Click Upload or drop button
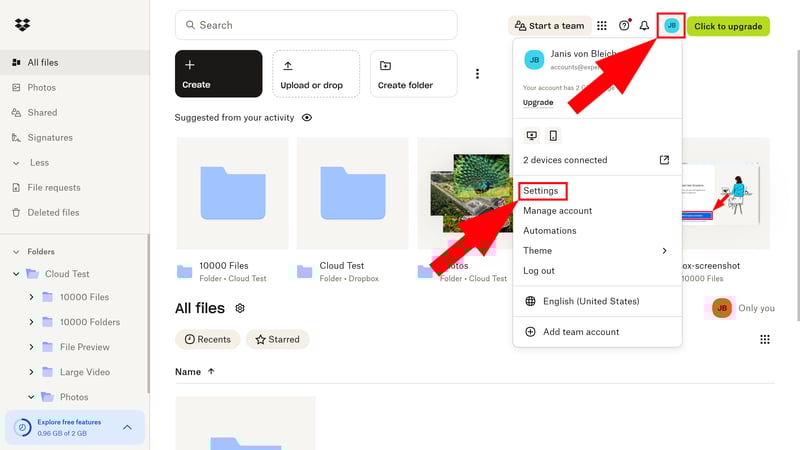 [x=316, y=74]
